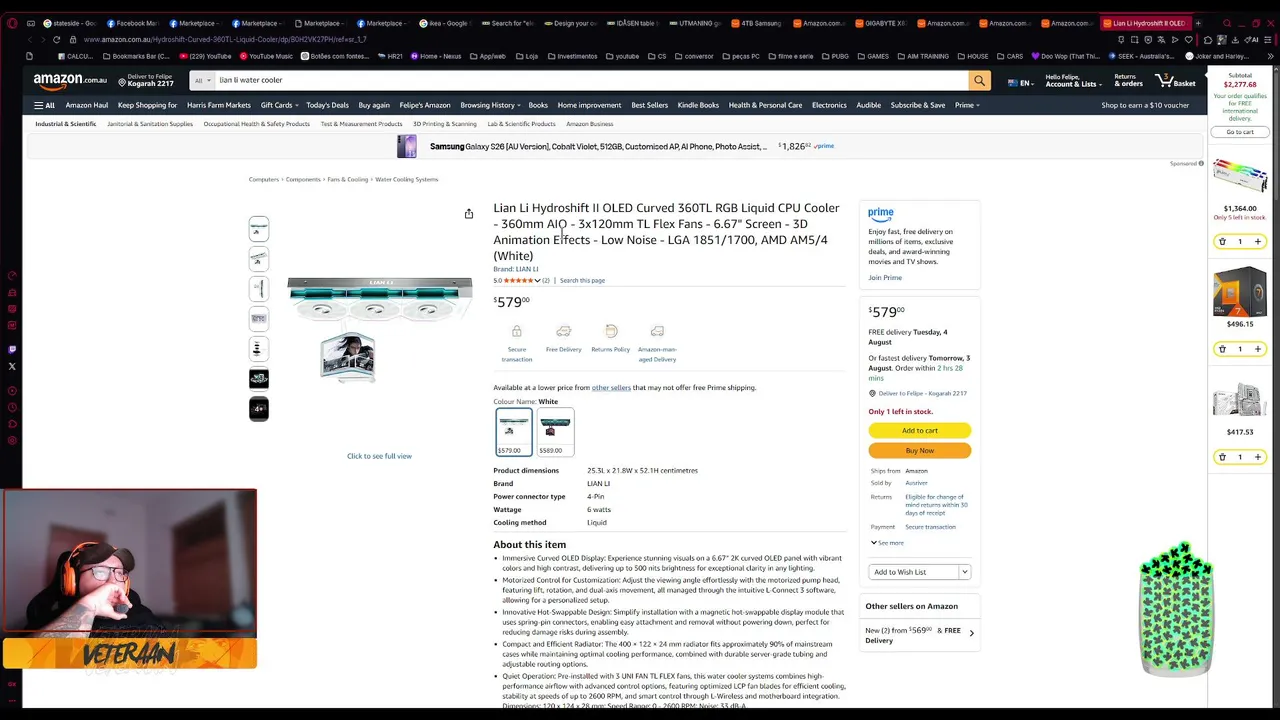Image resolution: width=1280 pixels, height=720 pixels.
Task: Open a new browser tab with plus icon
Action: pyautogui.click(x=1198, y=23)
